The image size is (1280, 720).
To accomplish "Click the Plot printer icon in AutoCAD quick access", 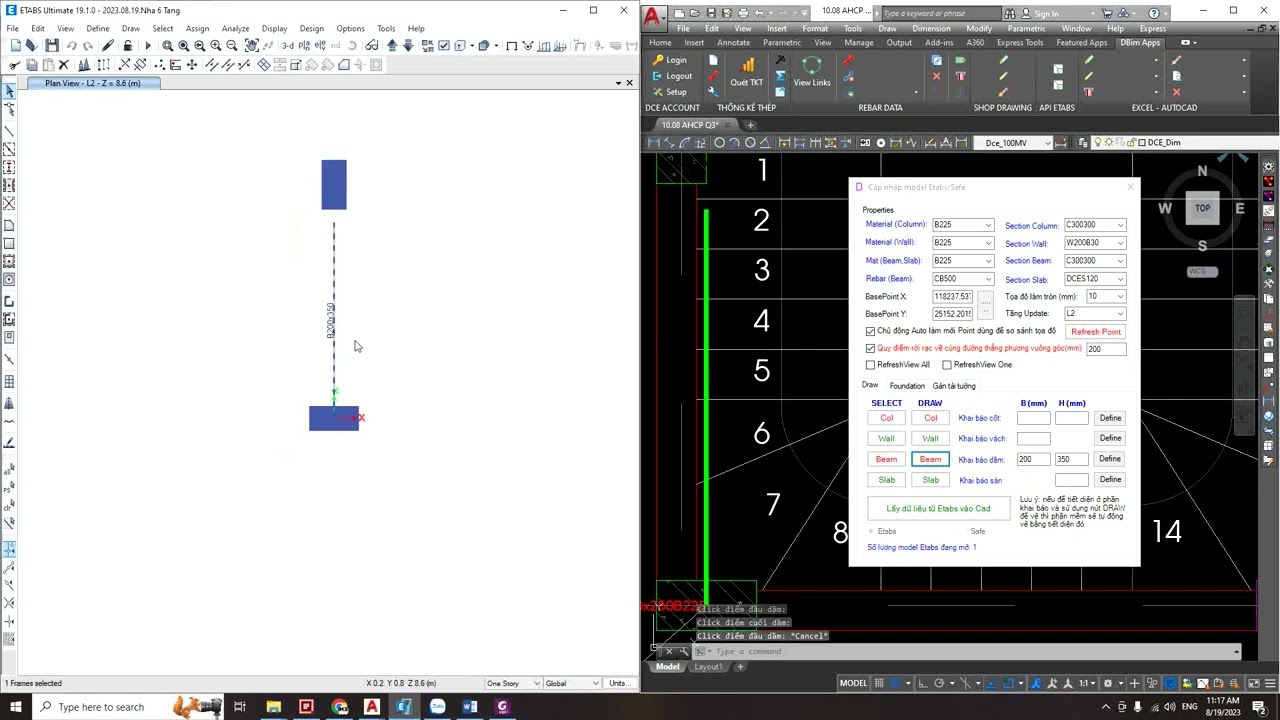I will (743, 13).
